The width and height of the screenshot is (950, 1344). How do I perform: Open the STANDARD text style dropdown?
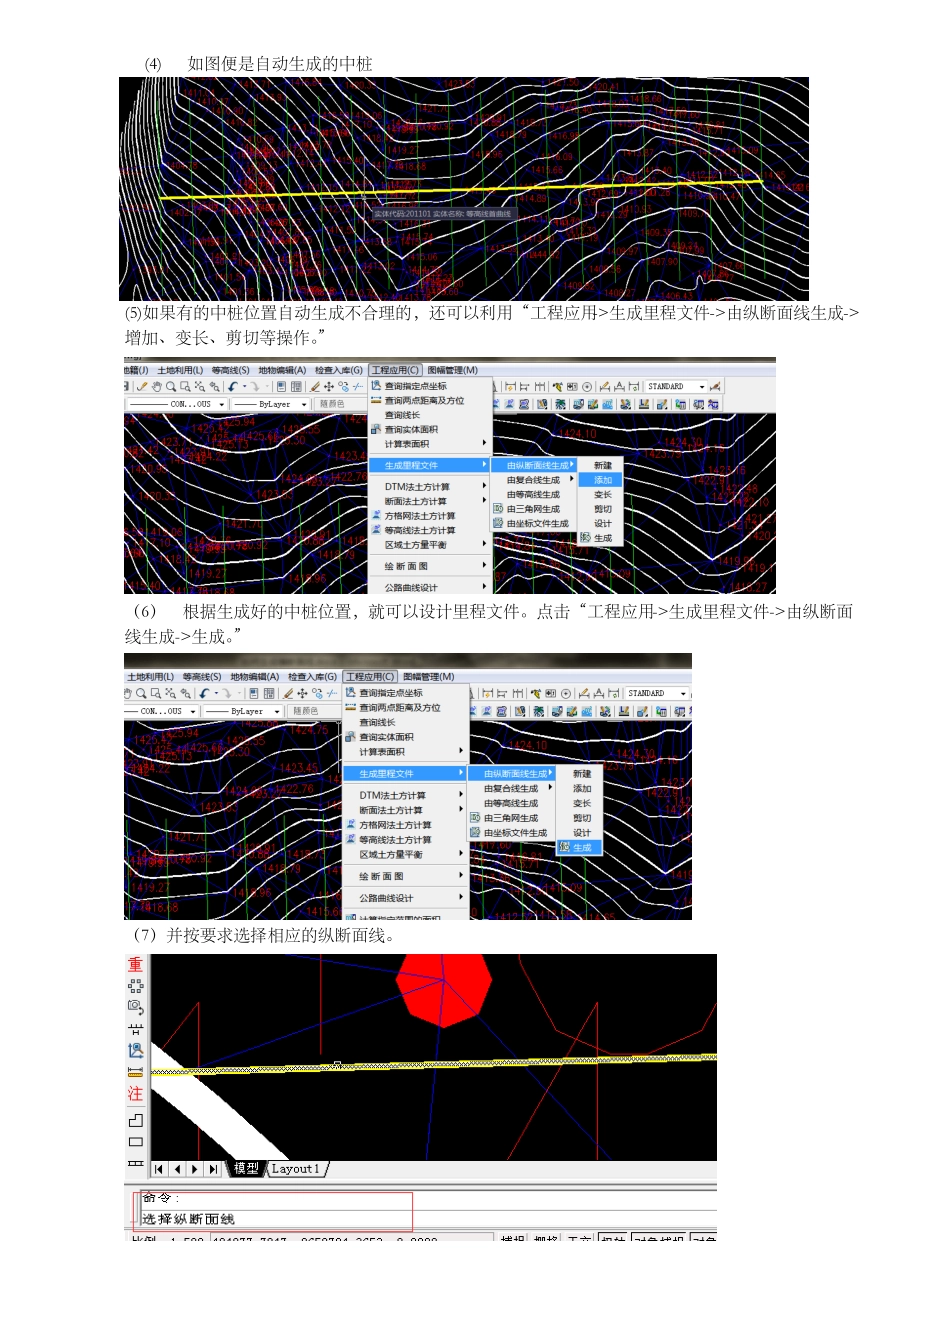[x=676, y=387]
